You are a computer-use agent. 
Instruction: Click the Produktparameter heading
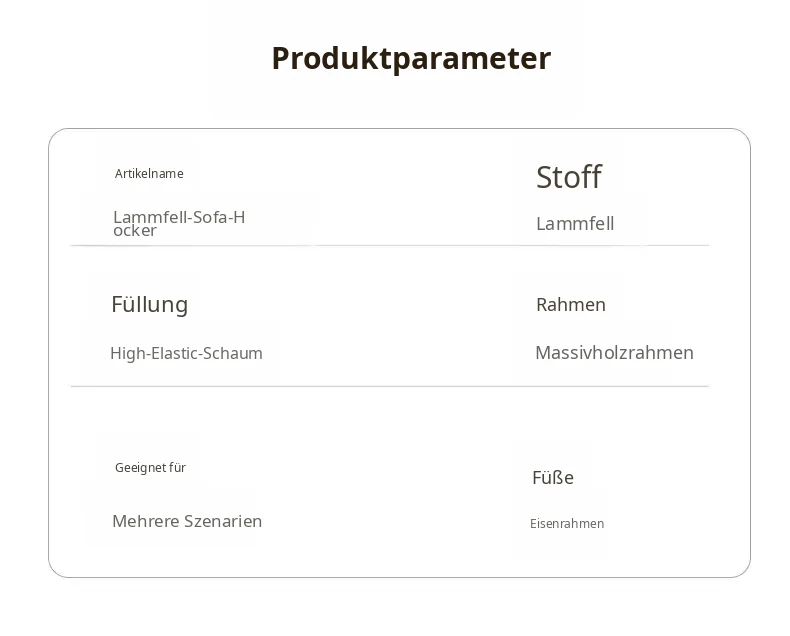coord(411,59)
